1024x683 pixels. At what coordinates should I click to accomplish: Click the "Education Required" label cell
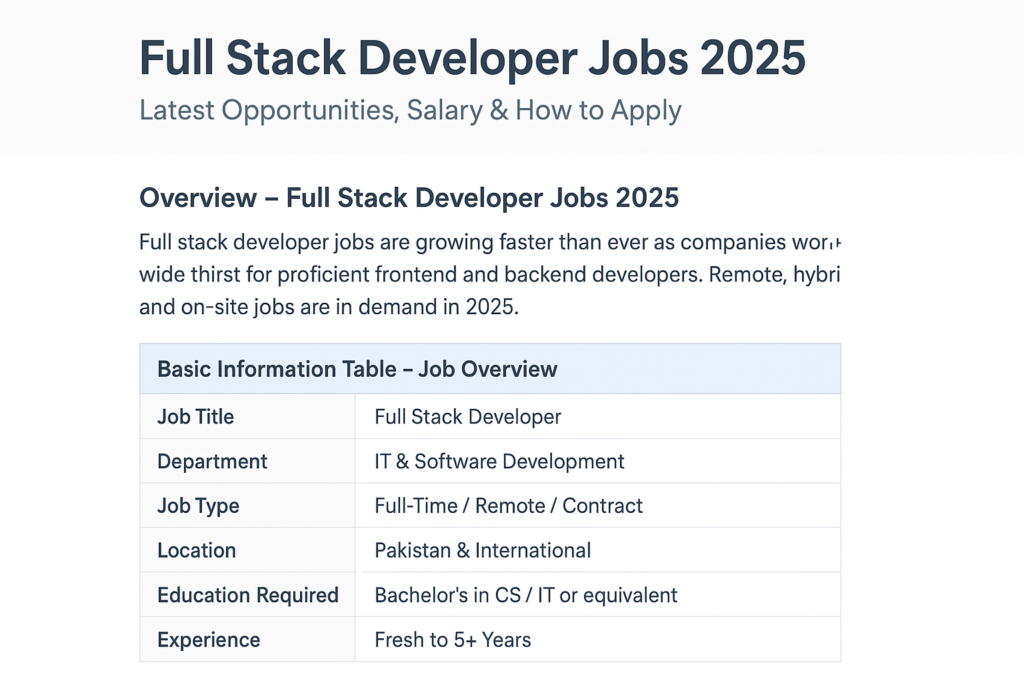(248, 596)
